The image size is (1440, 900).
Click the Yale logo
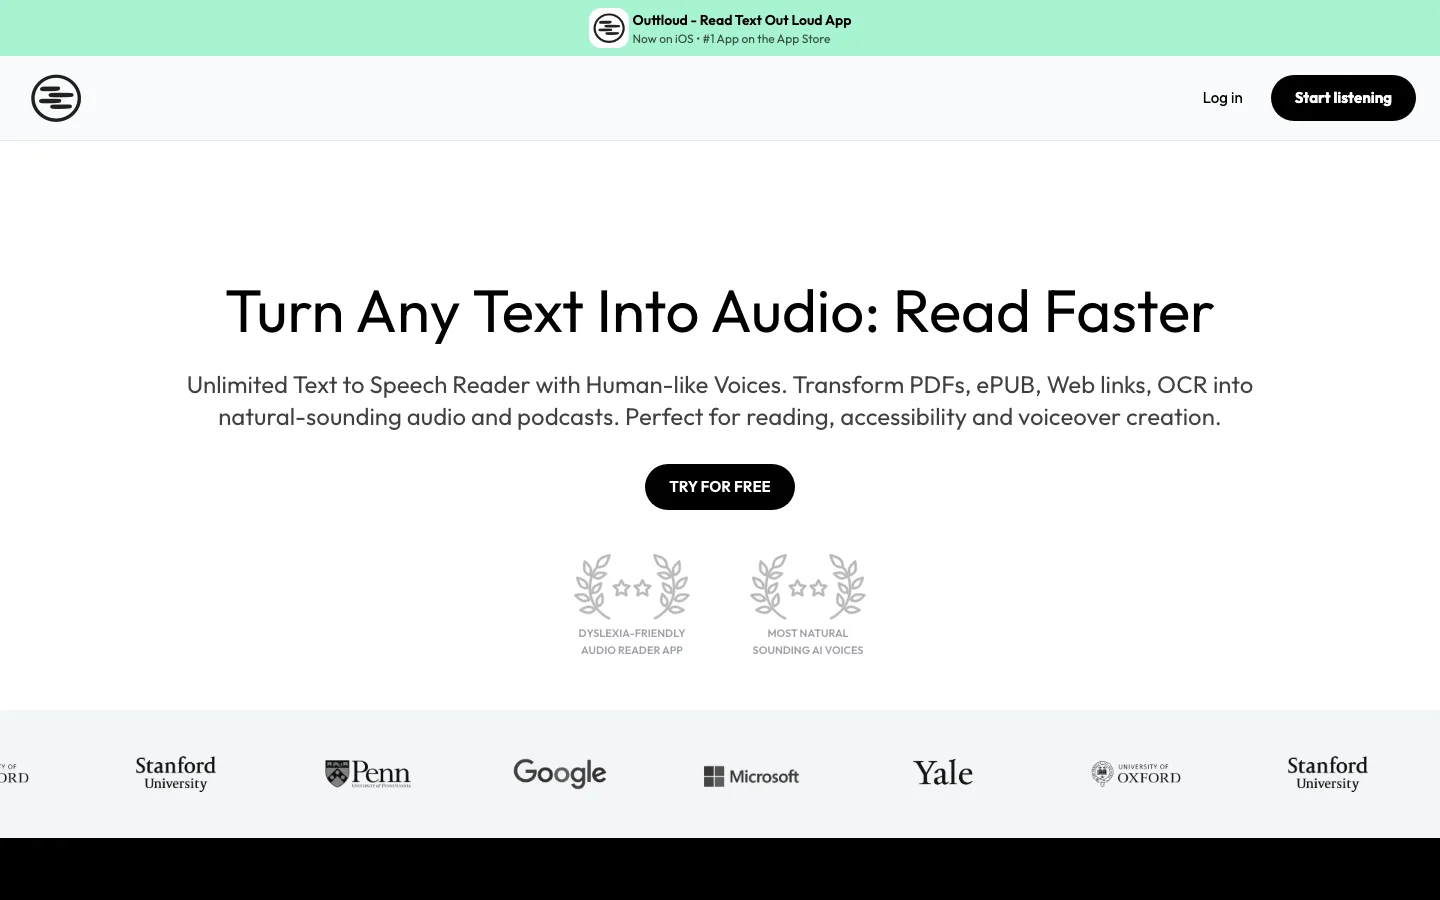(x=943, y=773)
